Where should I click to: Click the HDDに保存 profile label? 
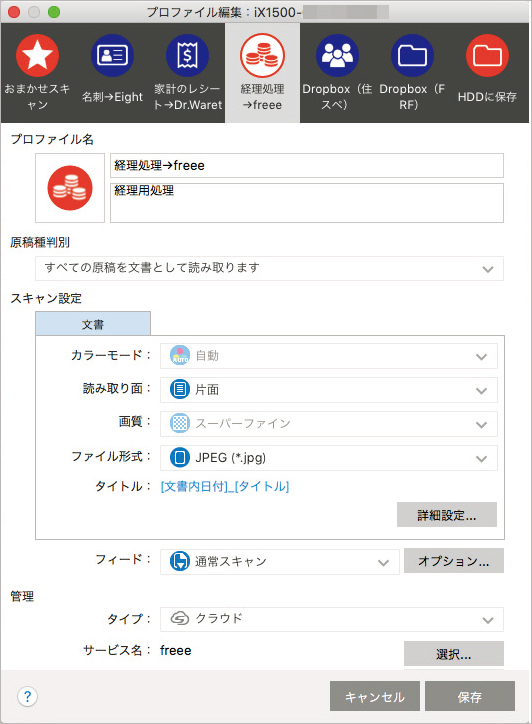487,97
